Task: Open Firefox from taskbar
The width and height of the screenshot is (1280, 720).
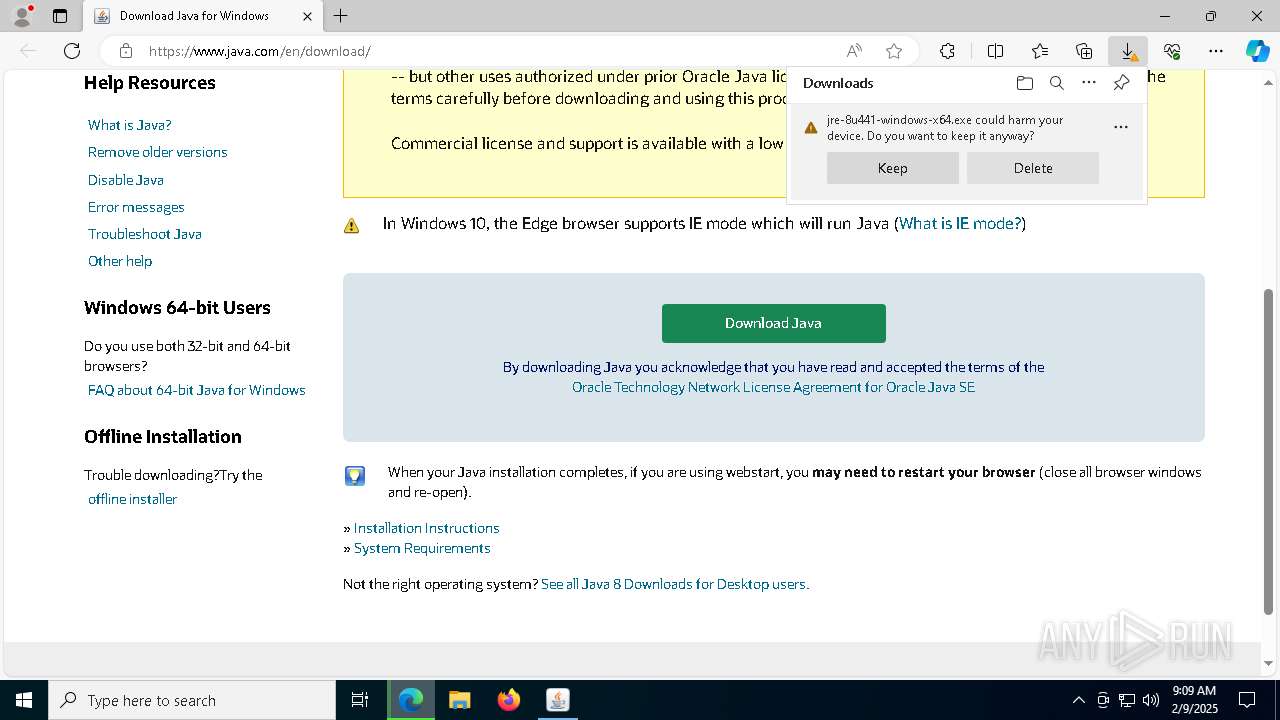Action: [x=509, y=700]
